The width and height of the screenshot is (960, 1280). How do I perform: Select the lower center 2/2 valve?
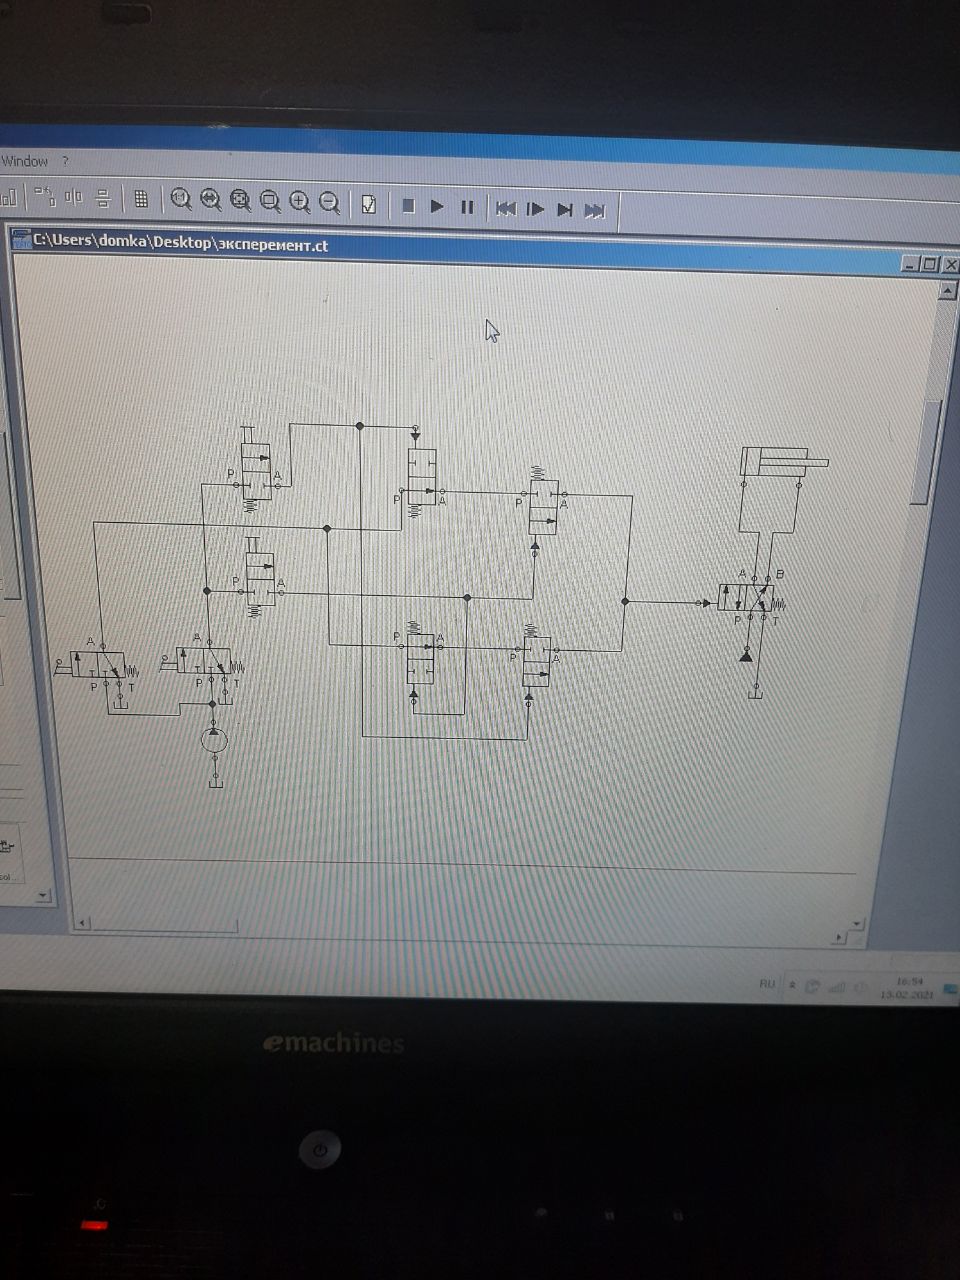(420, 655)
